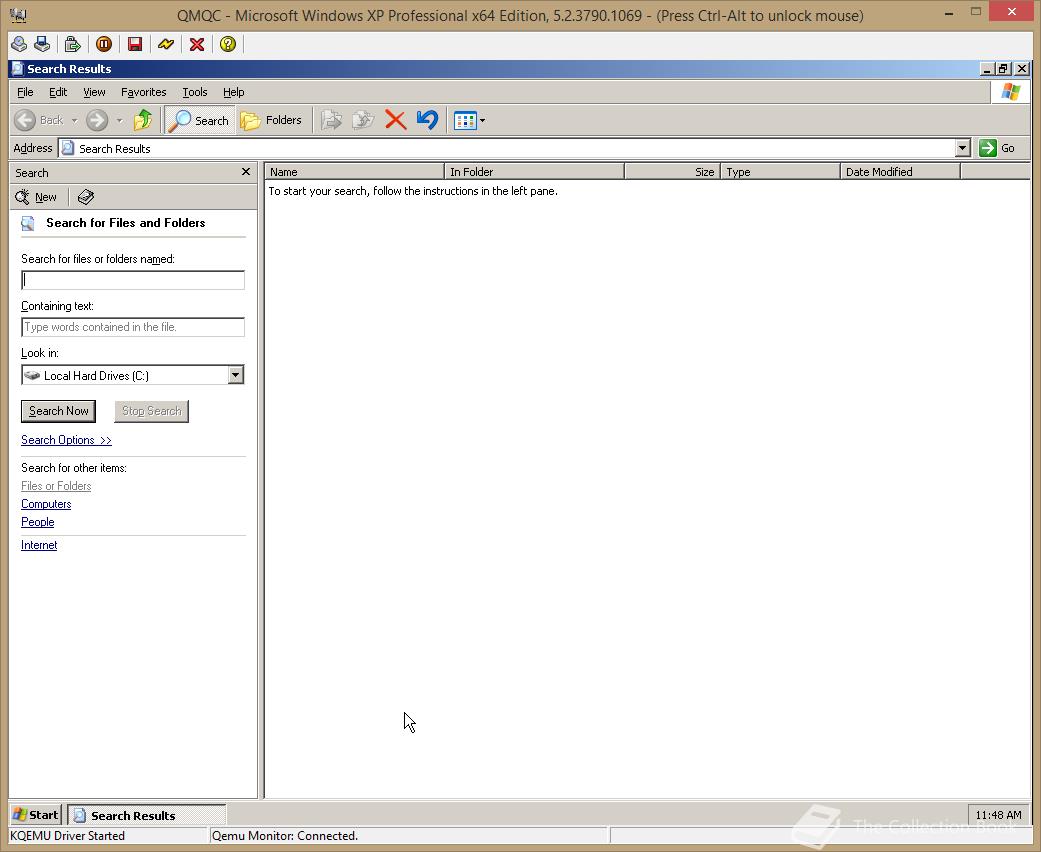The height and width of the screenshot is (852, 1041).
Task: Open the Favorites menu
Action: (x=143, y=92)
